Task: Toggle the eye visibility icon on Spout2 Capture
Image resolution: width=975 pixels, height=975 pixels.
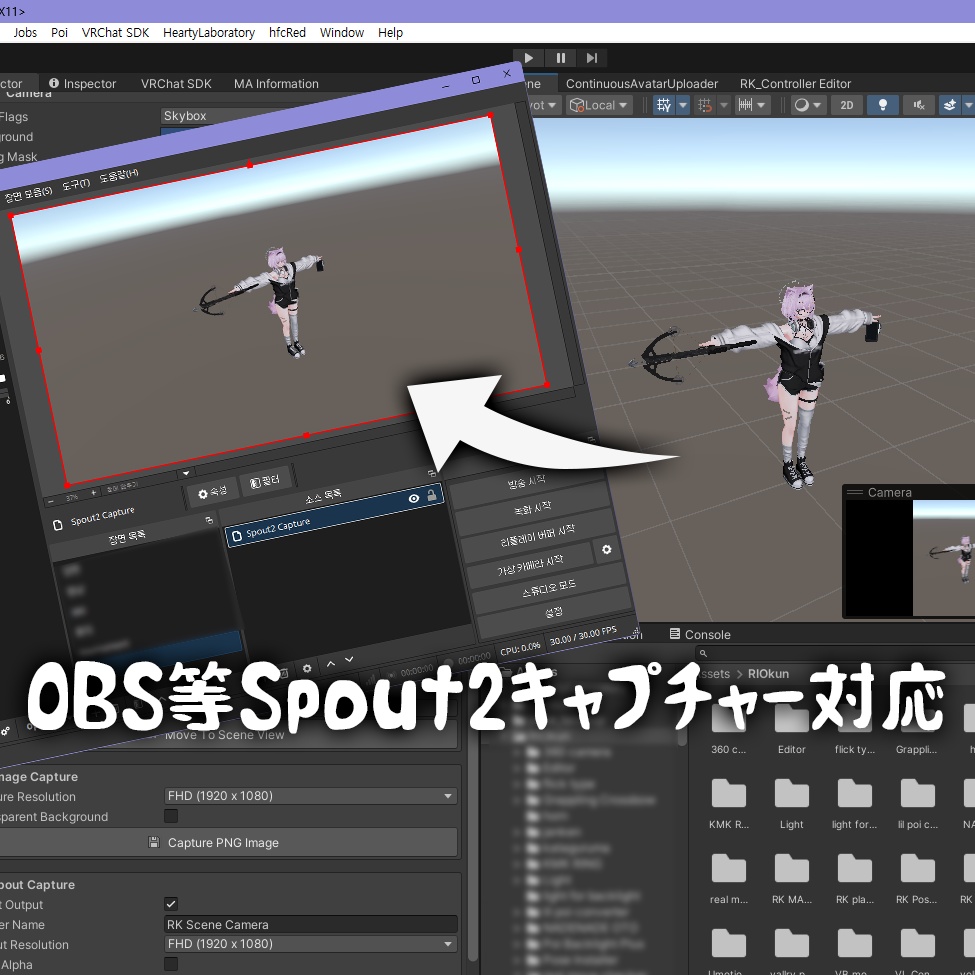Action: (414, 499)
